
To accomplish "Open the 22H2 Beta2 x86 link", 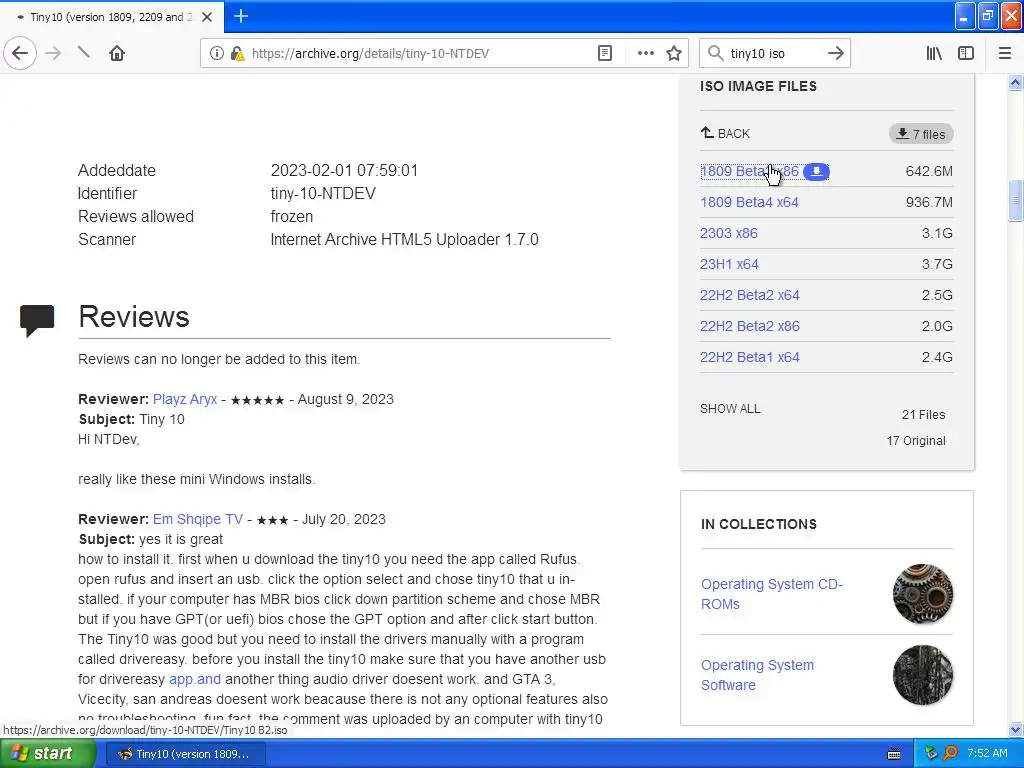I will [x=750, y=326].
